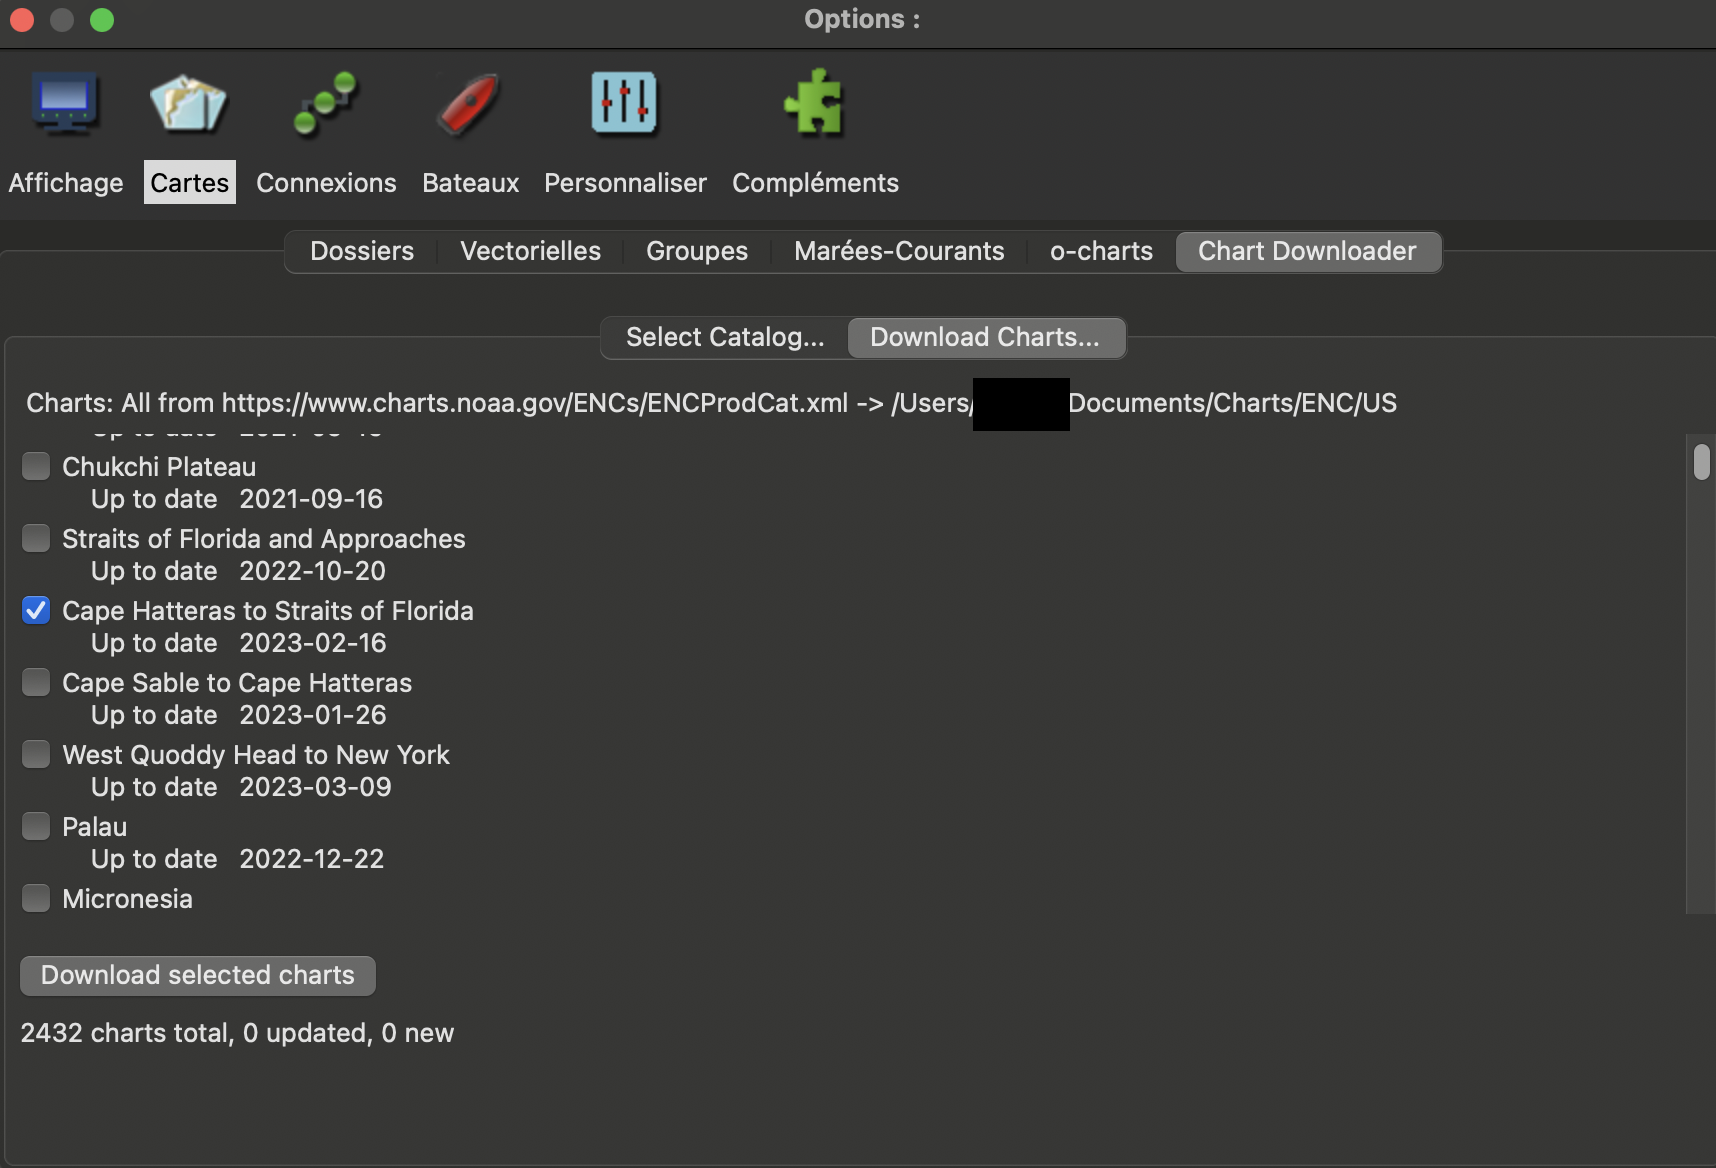
Task: Click the Compléments green puzzle icon
Action: tap(815, 103)
